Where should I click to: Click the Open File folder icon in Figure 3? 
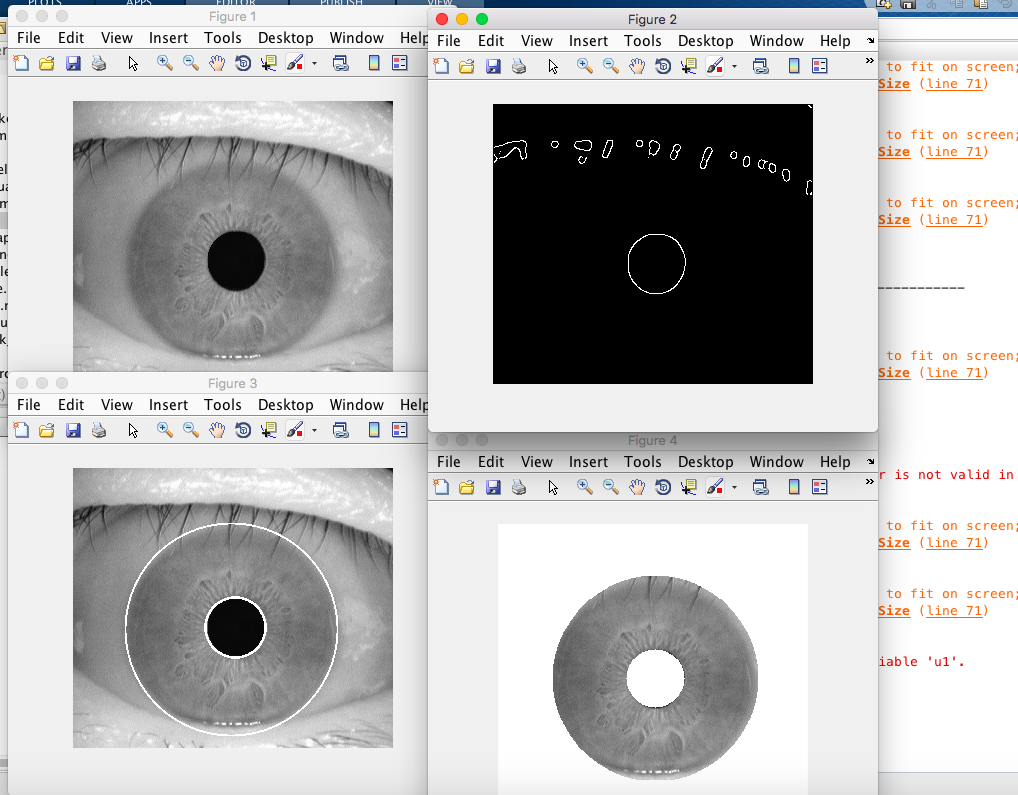47,430
